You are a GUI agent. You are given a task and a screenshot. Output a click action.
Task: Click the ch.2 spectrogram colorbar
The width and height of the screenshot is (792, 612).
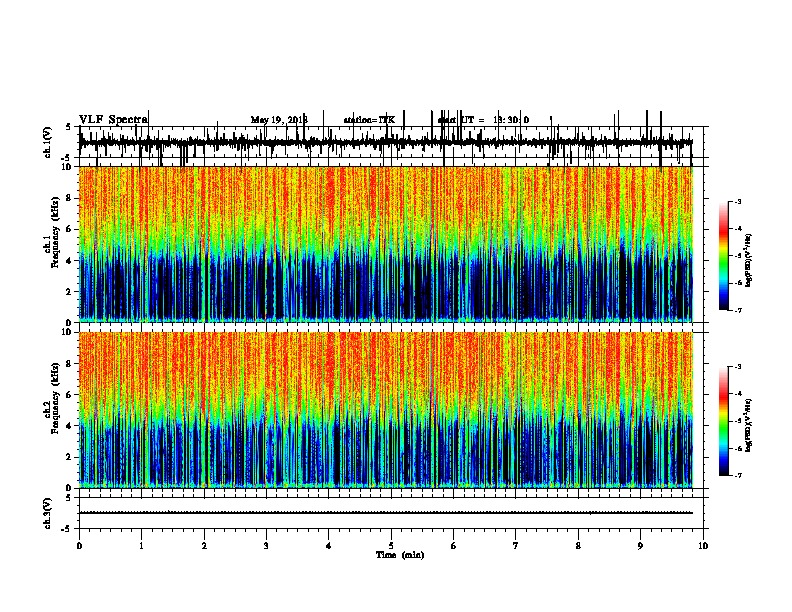[x=724, y=421]
